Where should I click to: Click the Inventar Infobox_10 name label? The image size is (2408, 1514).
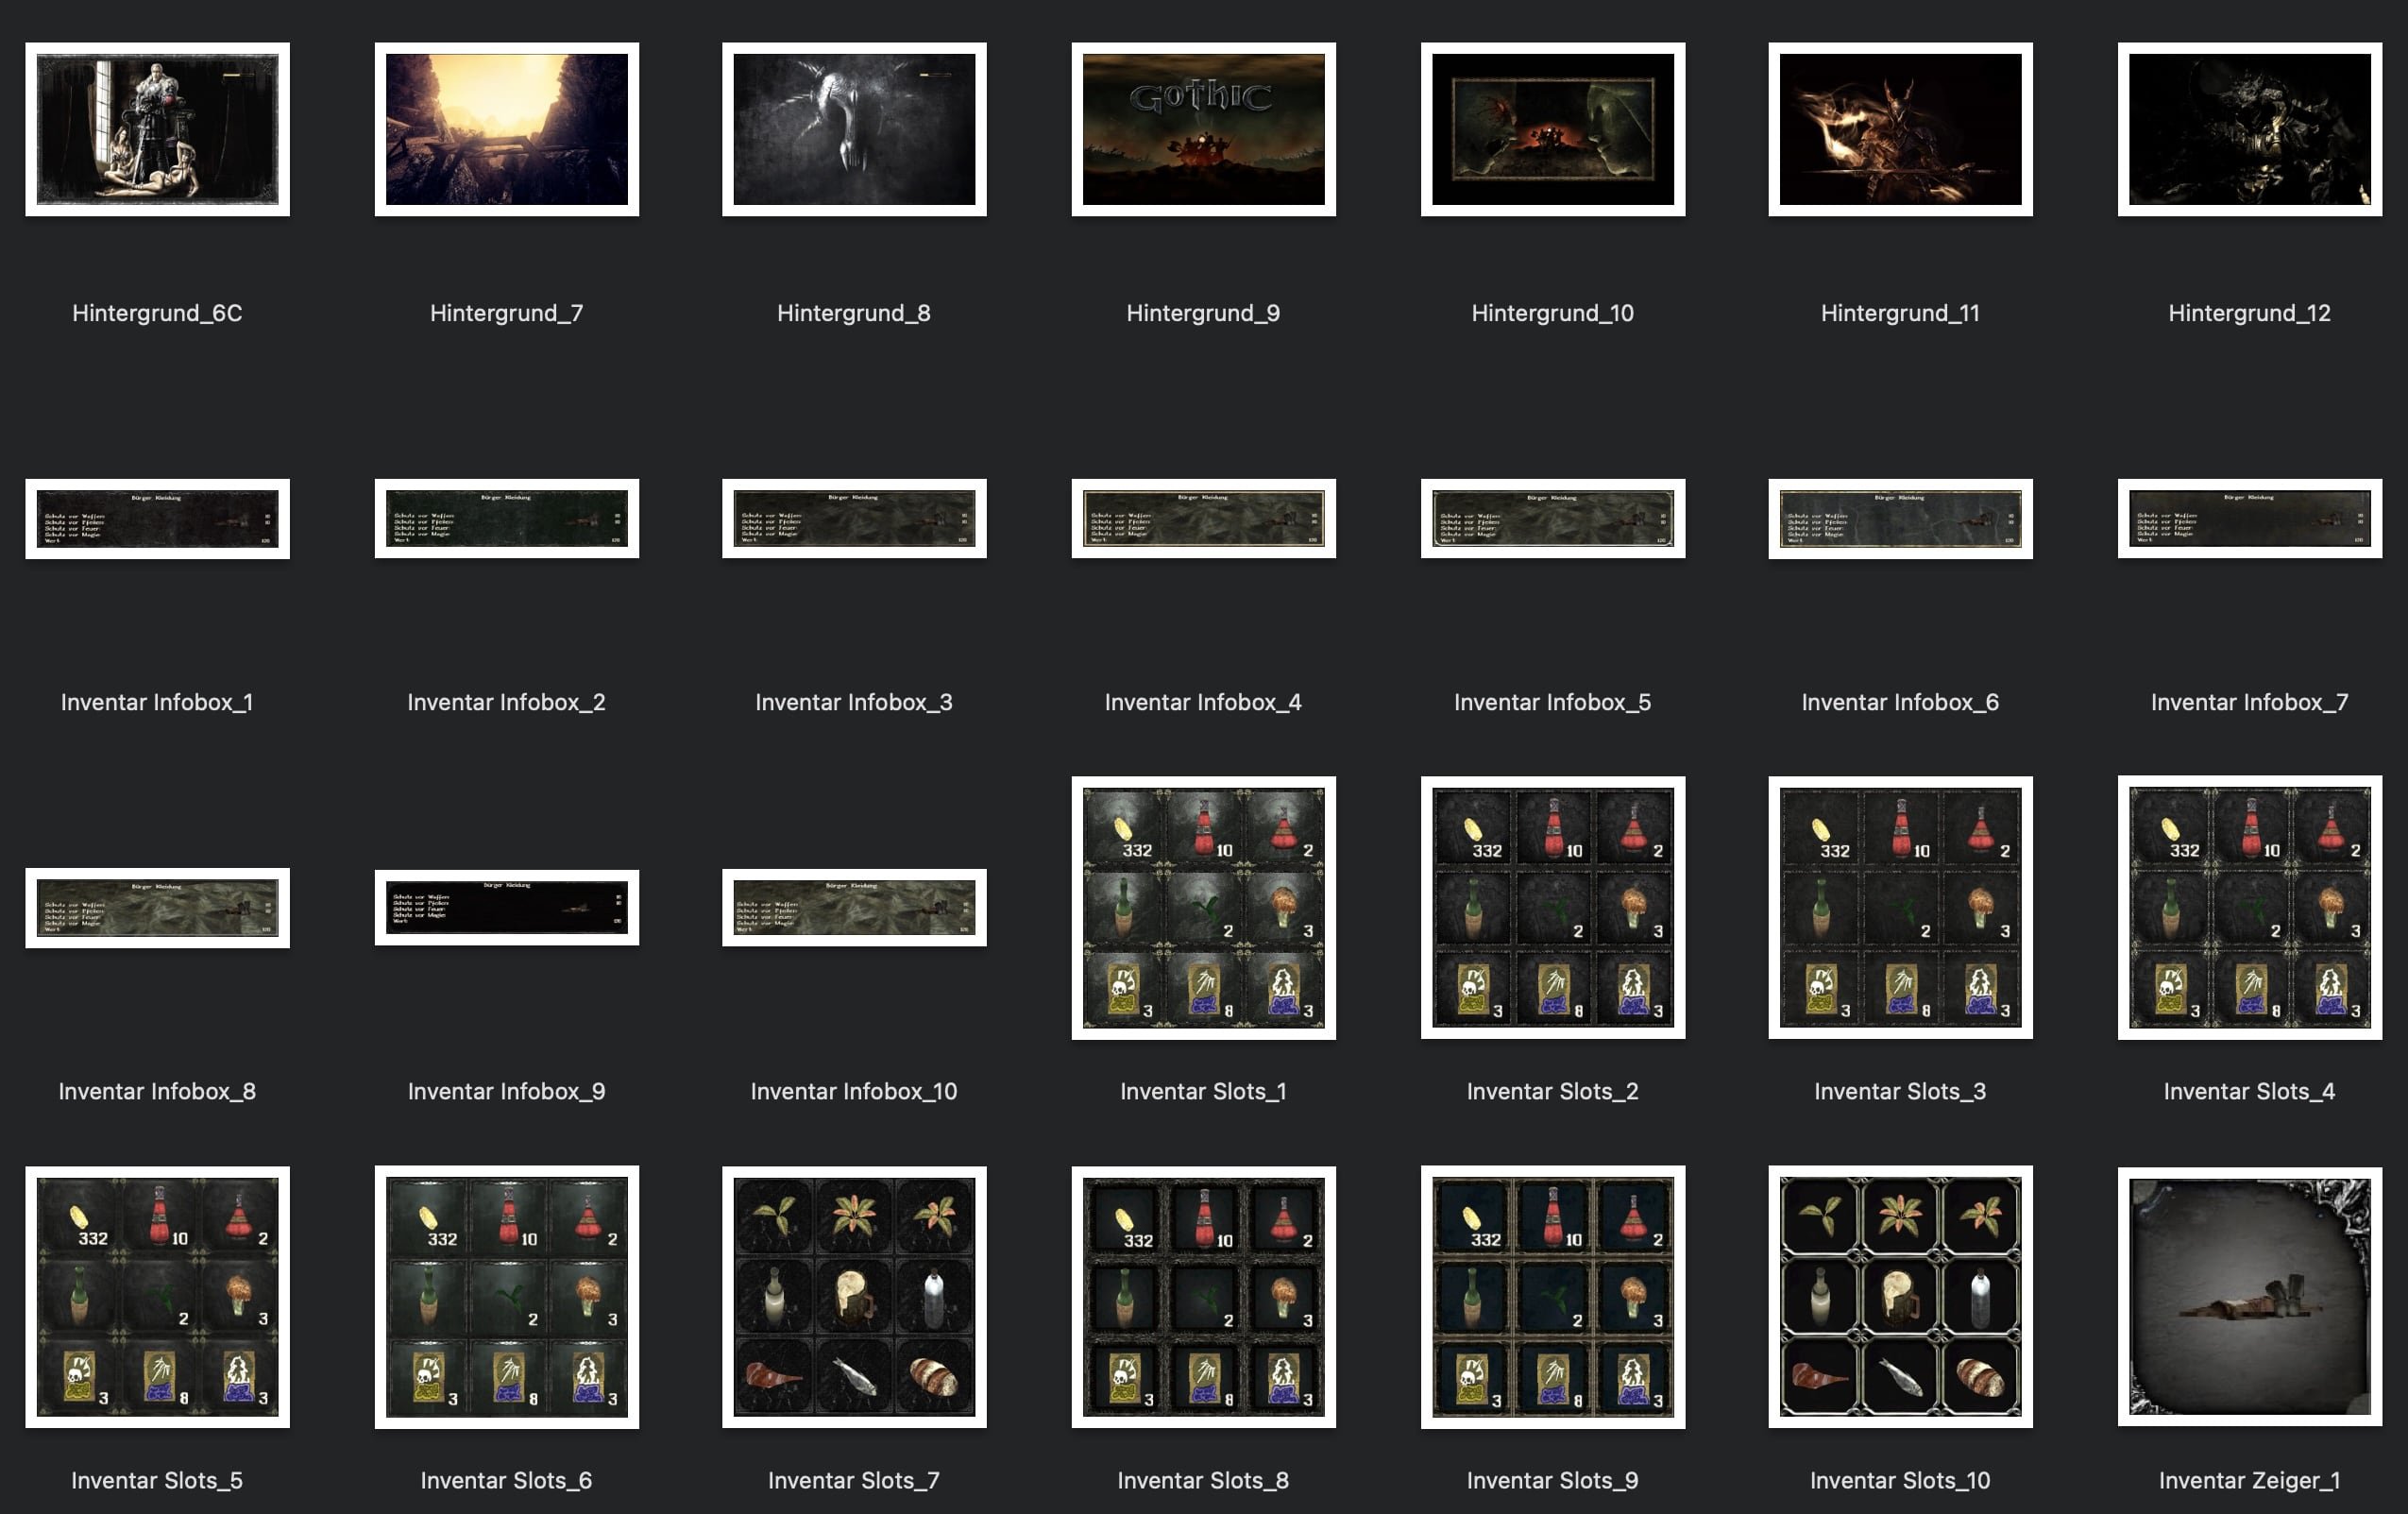tap(854, 1091)
